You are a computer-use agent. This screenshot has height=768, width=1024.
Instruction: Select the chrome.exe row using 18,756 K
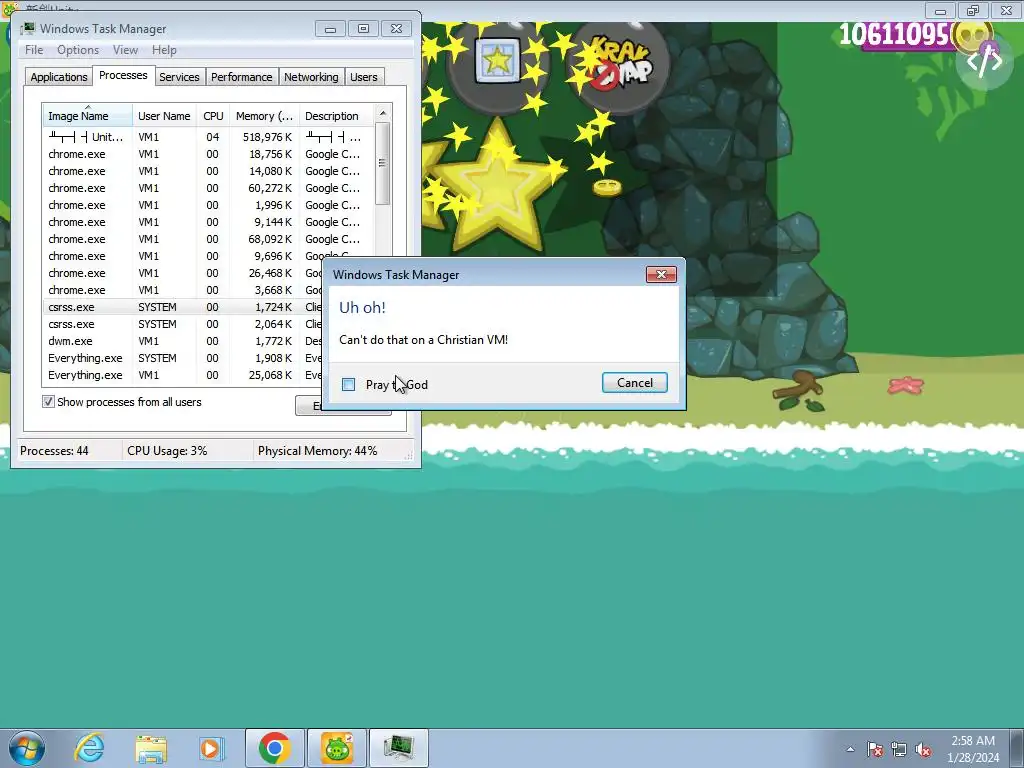pos(208,154)
